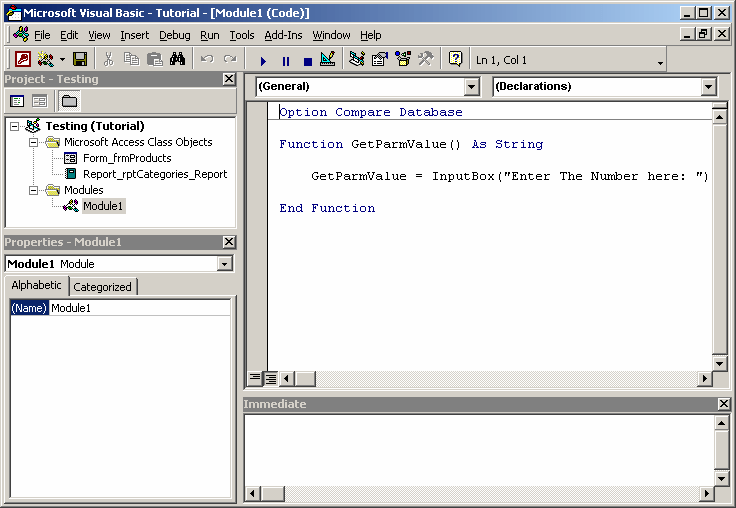Viewport: 736px width, 508px height.
Task: Click the code line End Function
Action: coord(327,208)
